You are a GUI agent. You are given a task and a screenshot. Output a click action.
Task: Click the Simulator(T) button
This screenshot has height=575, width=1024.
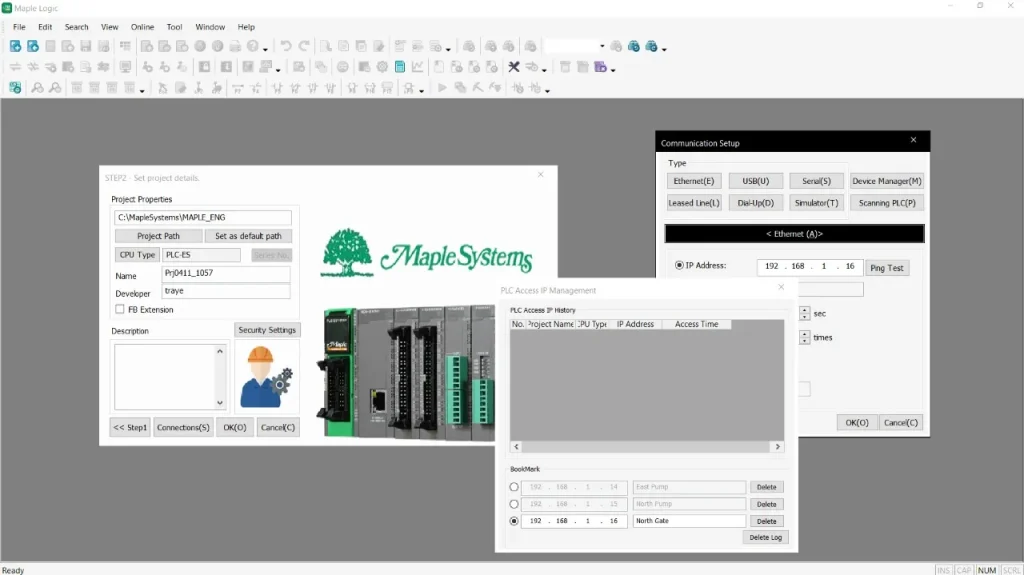[x=816, y=203]
